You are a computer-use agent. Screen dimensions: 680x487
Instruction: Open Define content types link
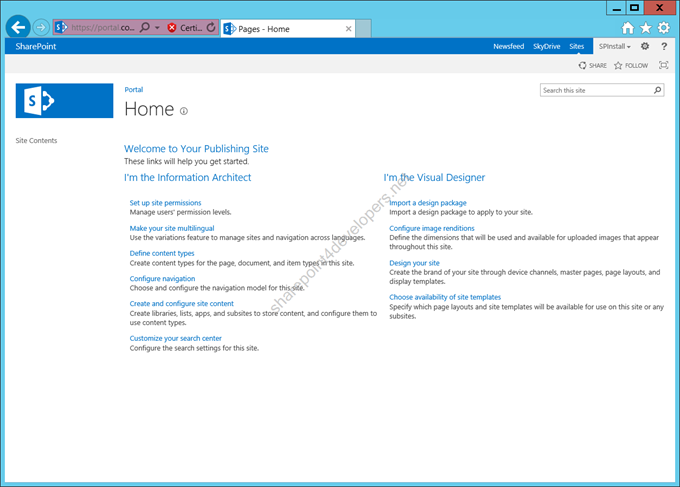pyautogui.click(x=162, y=253)
